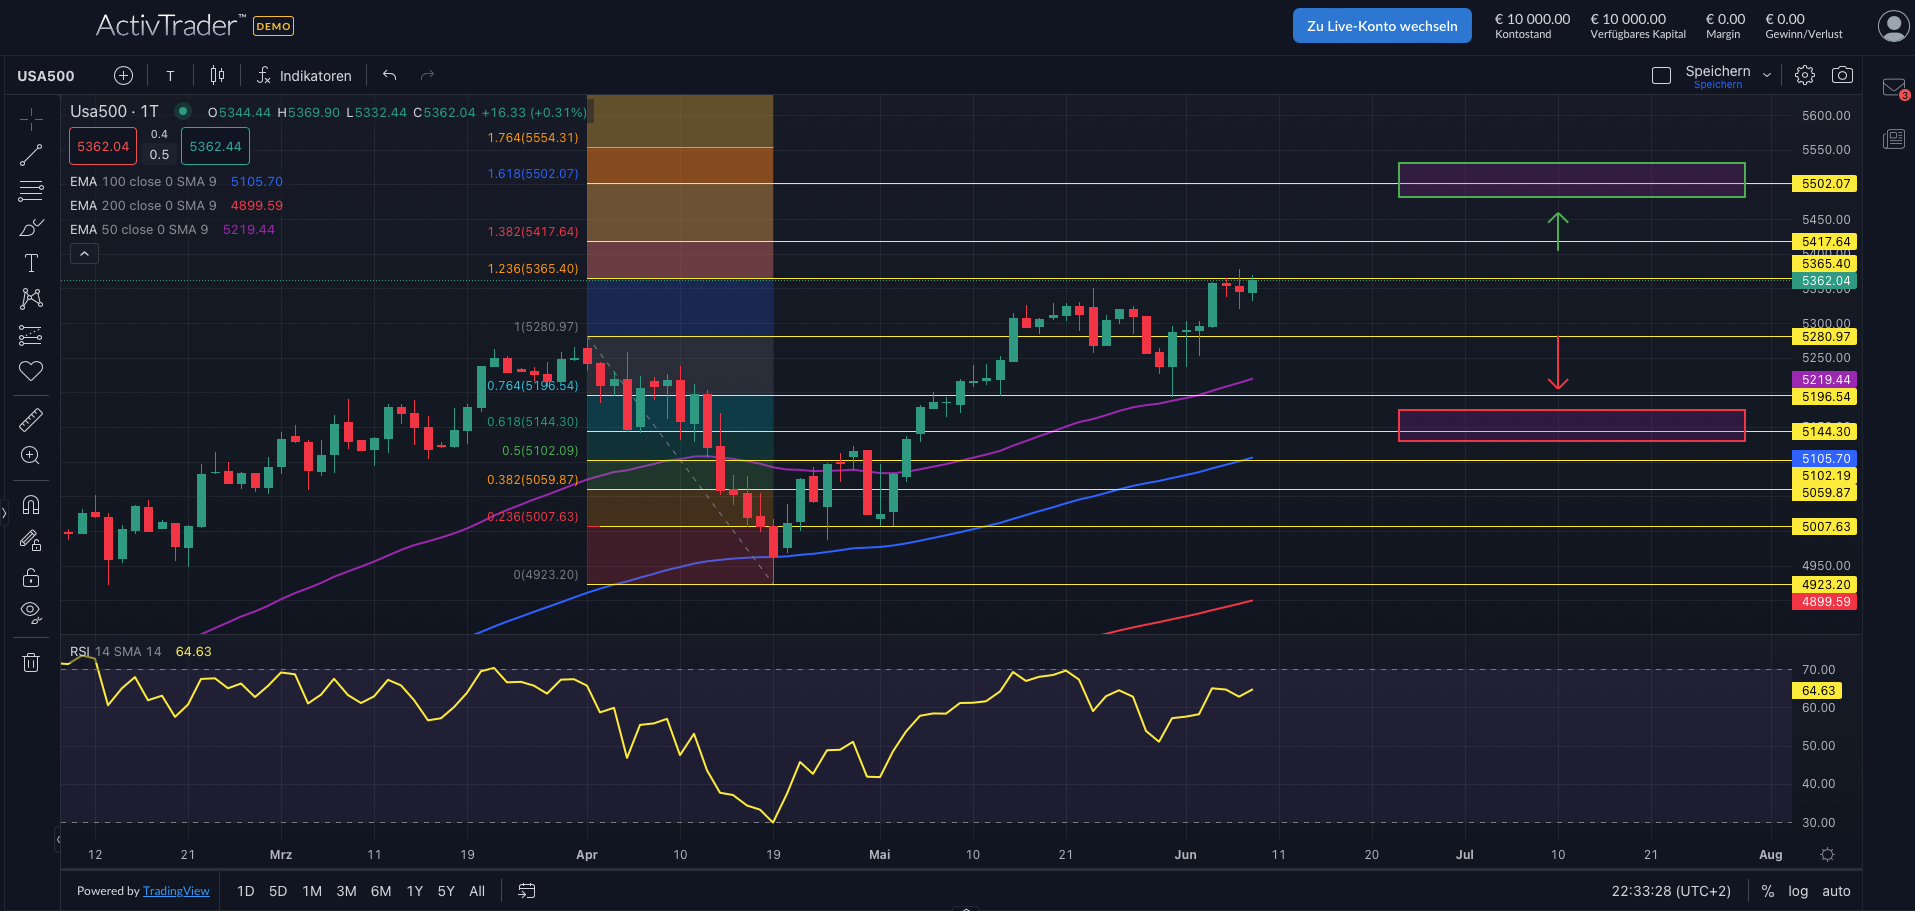Select the All timeframe tab
Image resolution: width=1915 pixels, height=911 pixels.
pyautogui.click(x=477, y=890)
